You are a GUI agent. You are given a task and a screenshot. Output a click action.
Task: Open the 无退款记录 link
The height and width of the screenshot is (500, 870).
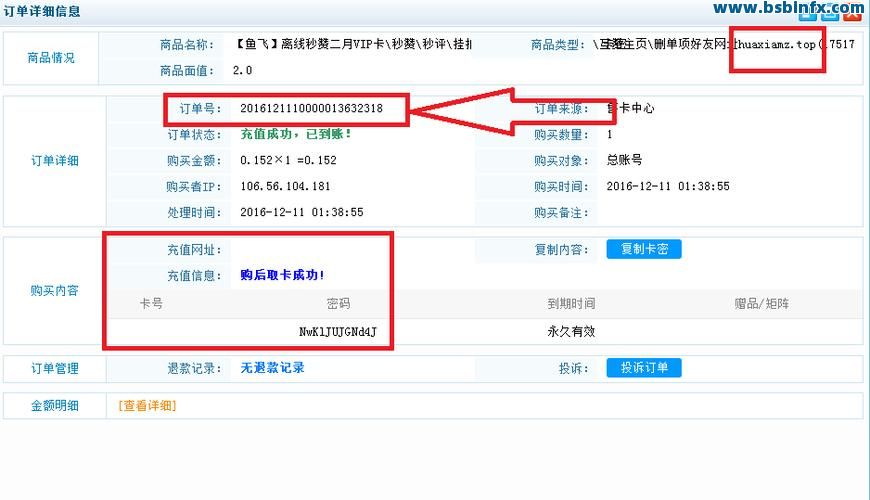click(x=272, y=367)
